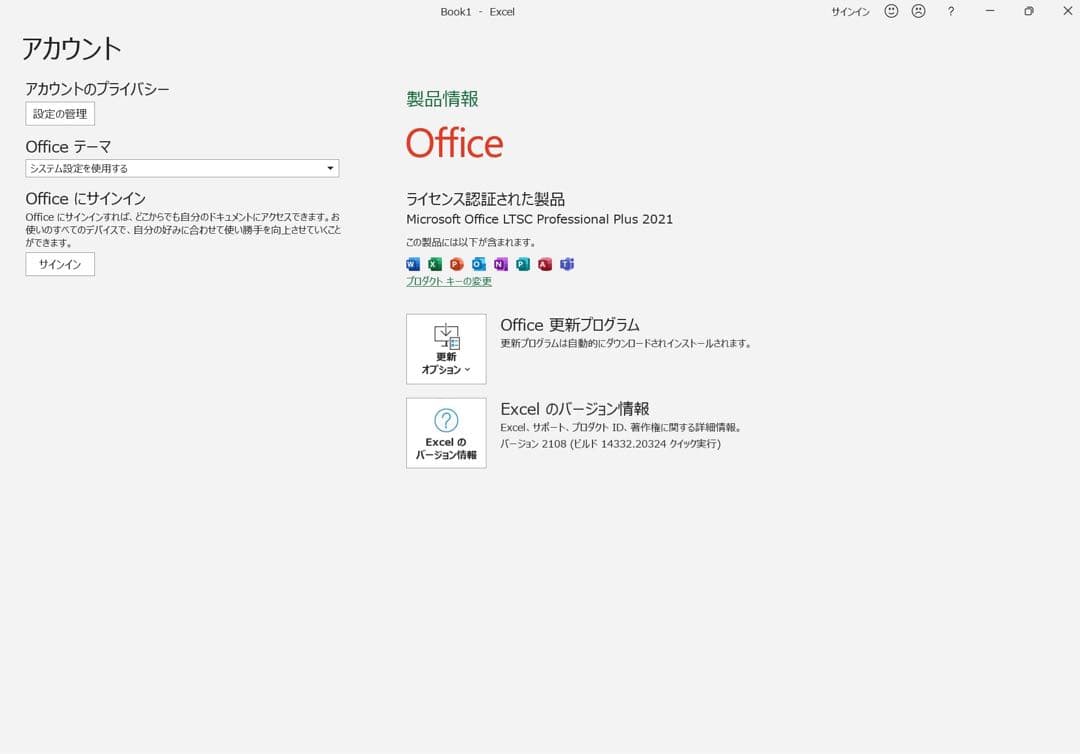This screenshot has width=1080, height=754.
Task: Click the Teams product icon
Action: click(566, 264)
